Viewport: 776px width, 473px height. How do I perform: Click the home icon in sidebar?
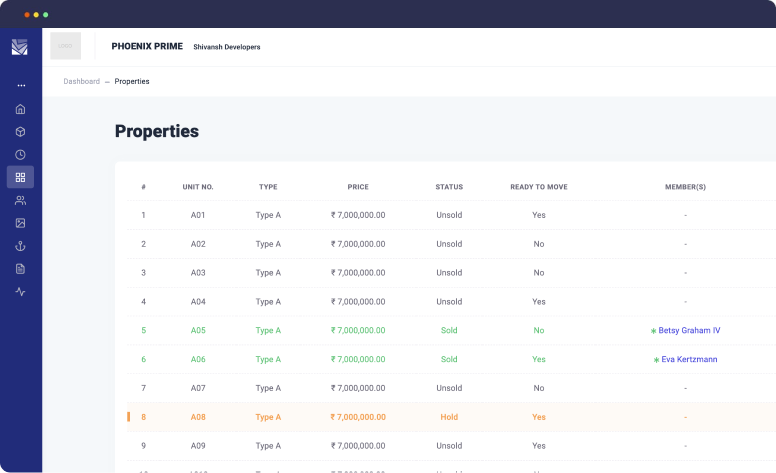(20, 109)
